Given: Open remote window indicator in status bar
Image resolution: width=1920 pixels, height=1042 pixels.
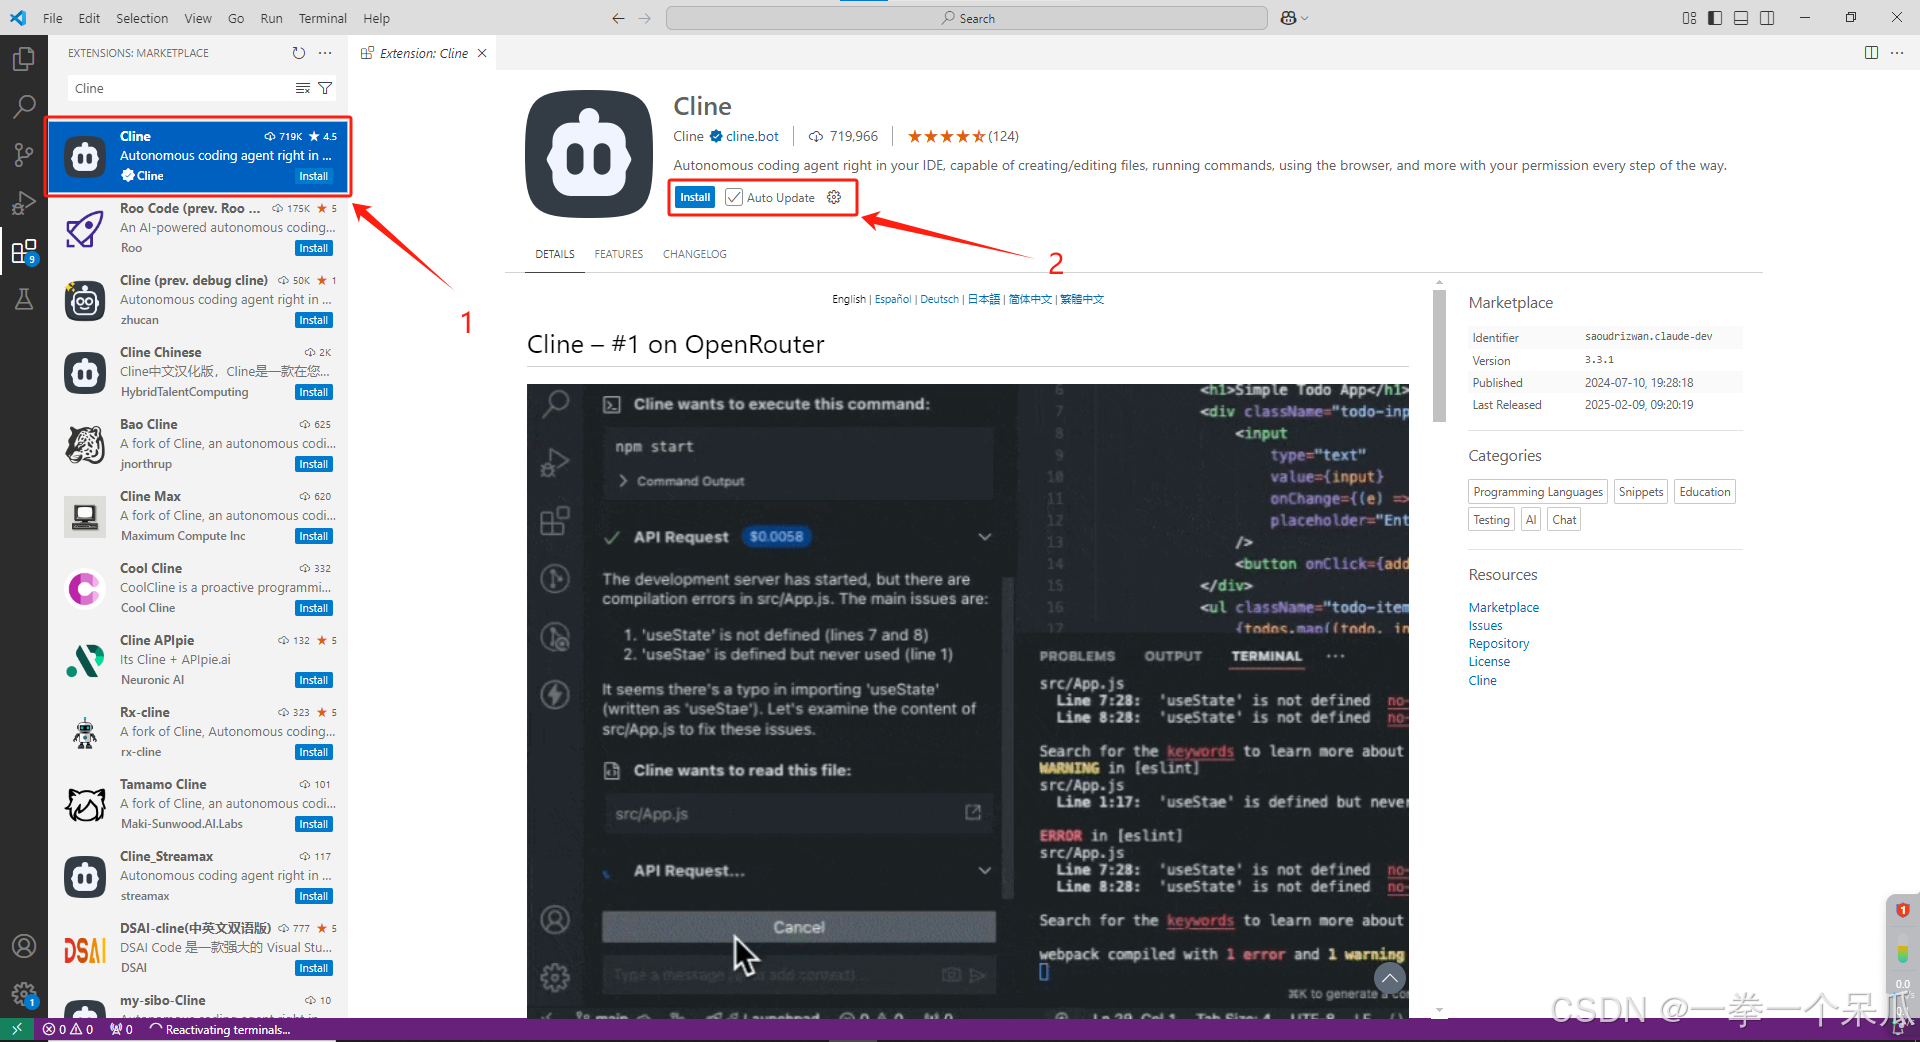Looking at the screenshot, I should (17, 1029).
